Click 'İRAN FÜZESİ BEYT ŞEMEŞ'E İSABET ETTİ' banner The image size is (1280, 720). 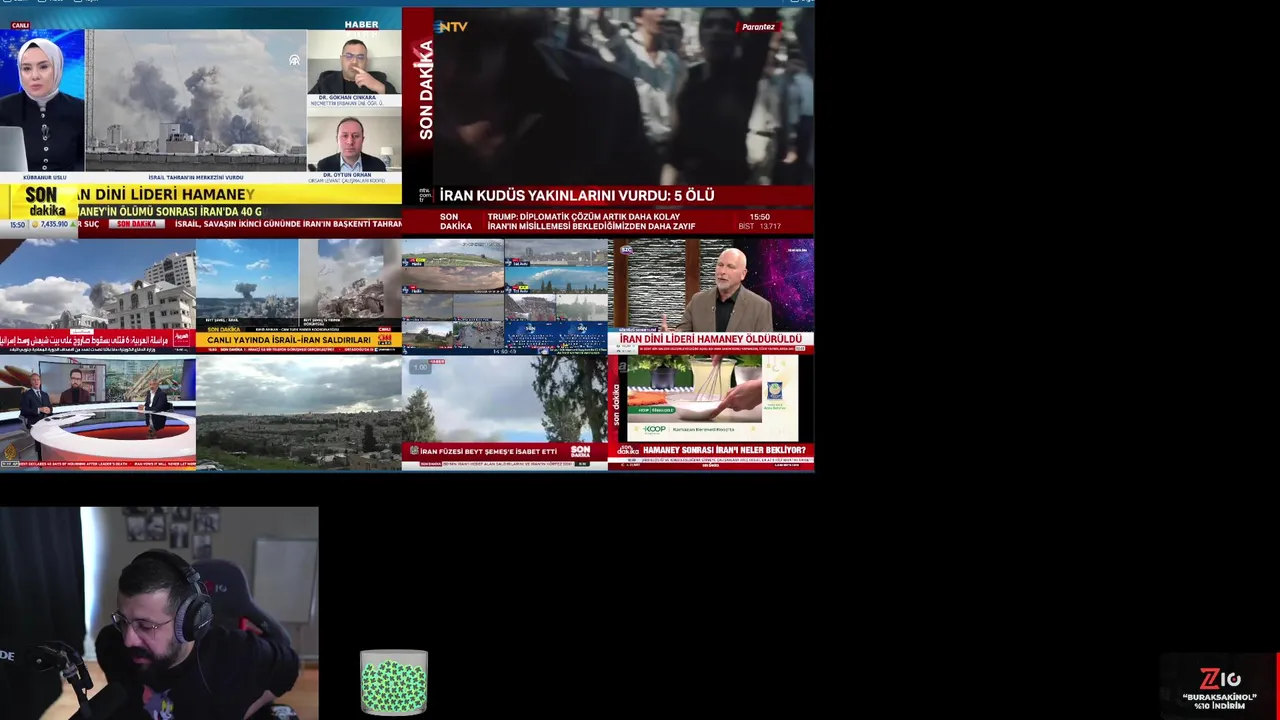point(488,451)
